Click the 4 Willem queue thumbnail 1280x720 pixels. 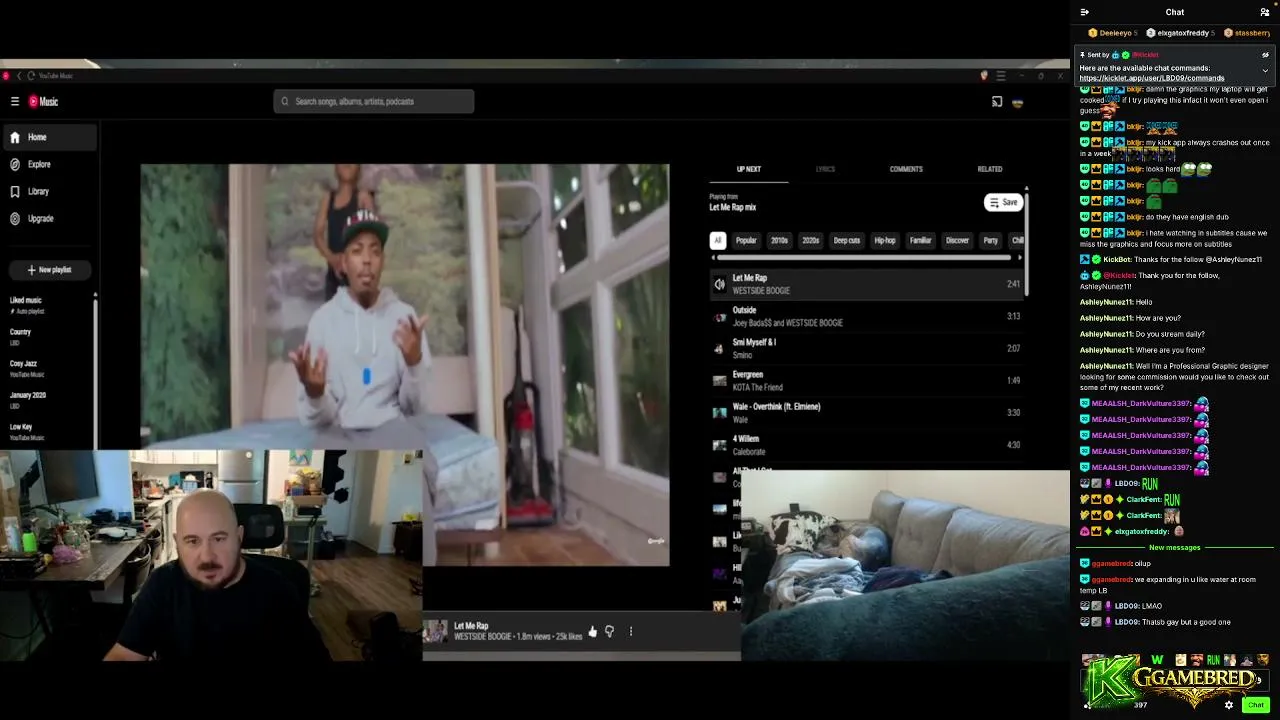point(719,445)
